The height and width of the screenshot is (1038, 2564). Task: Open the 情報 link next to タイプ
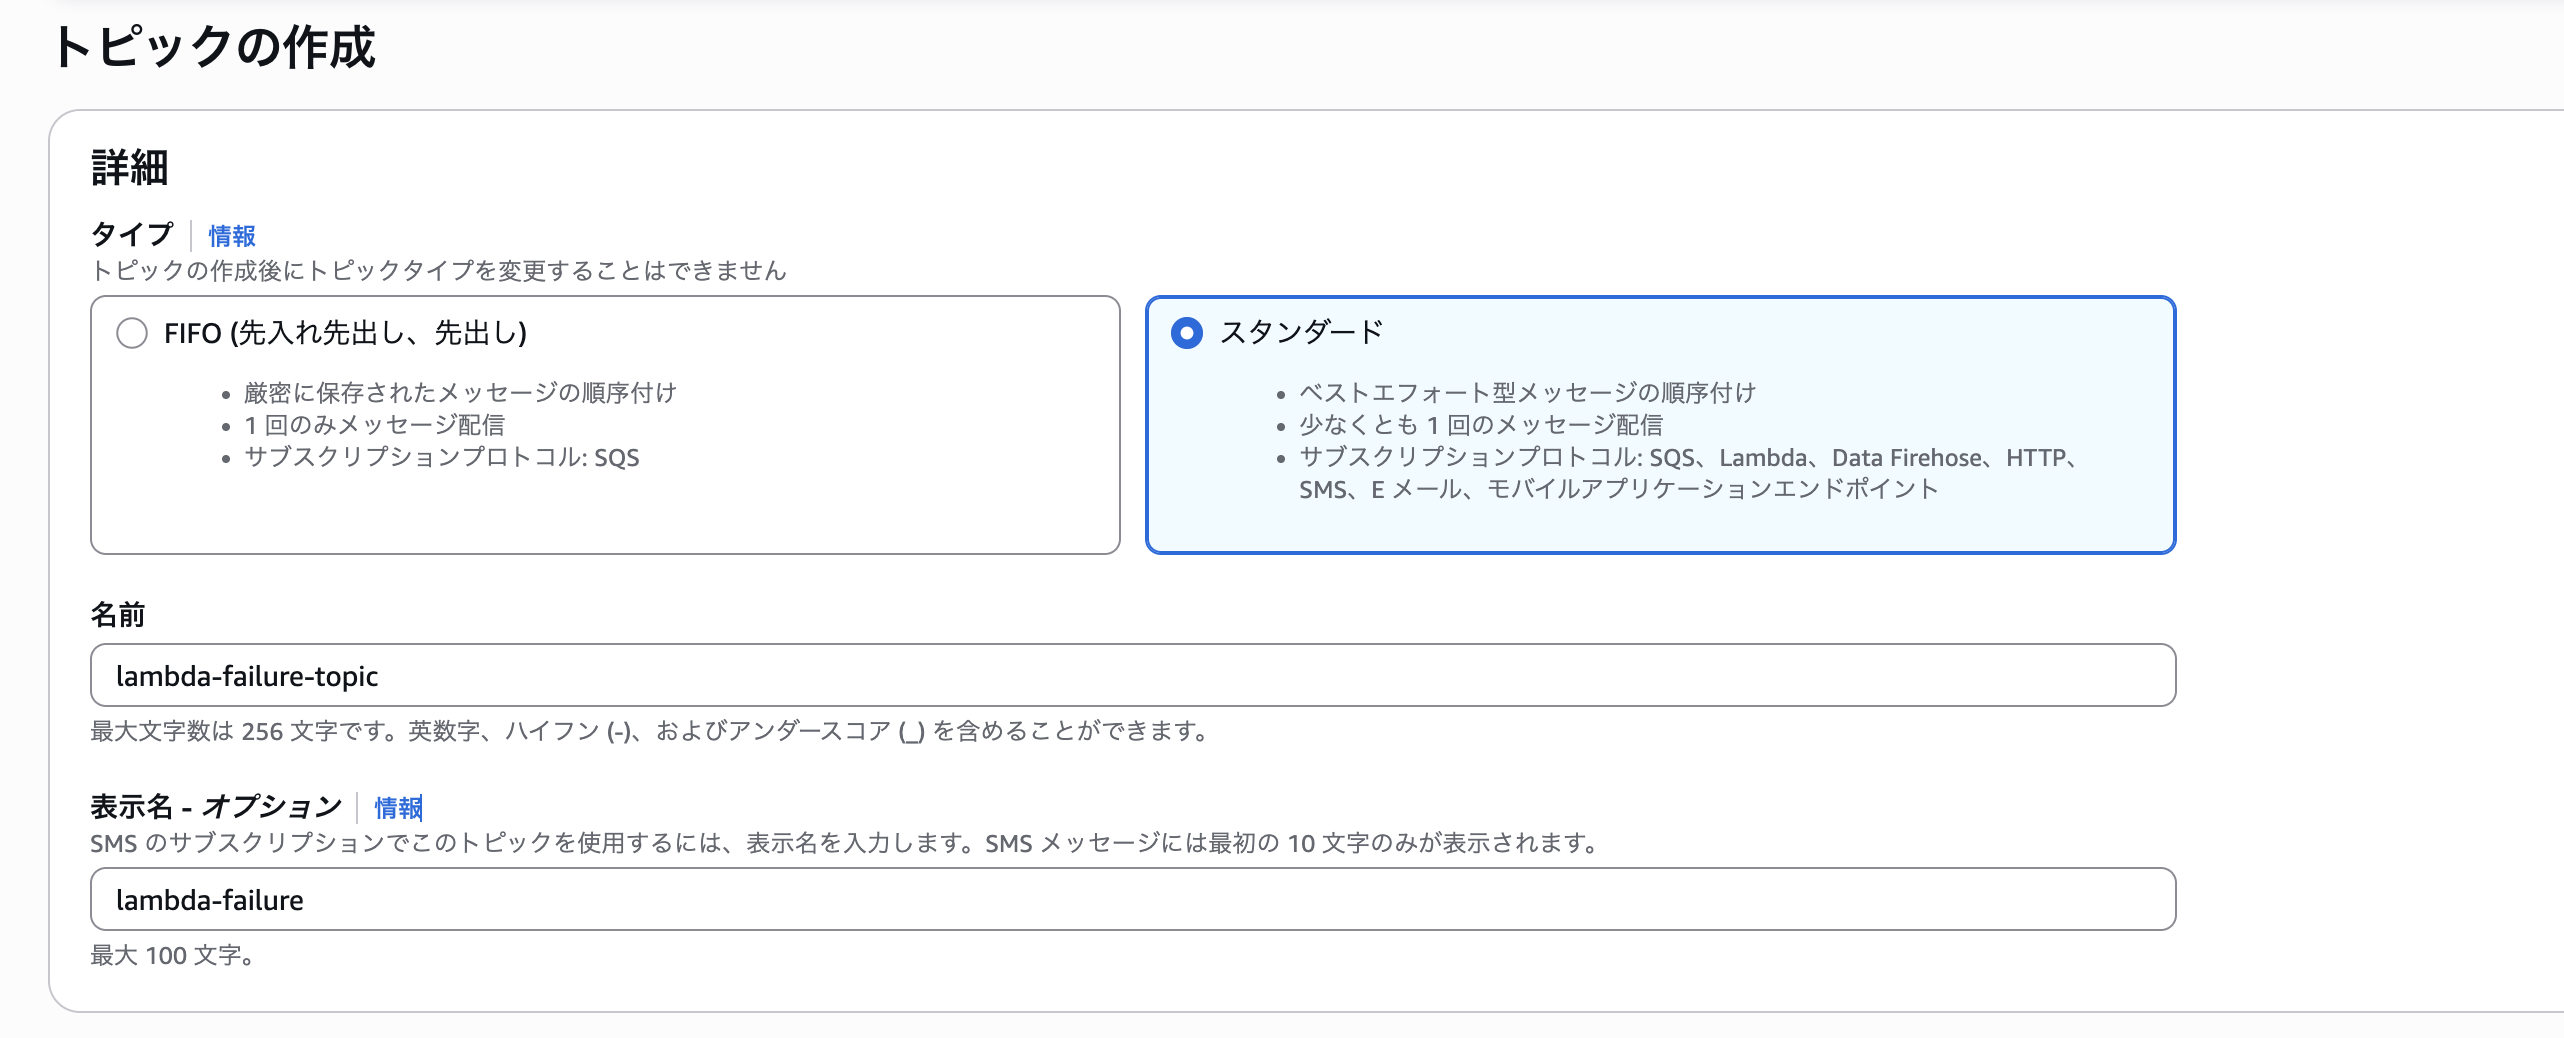[x=232, y=236]
